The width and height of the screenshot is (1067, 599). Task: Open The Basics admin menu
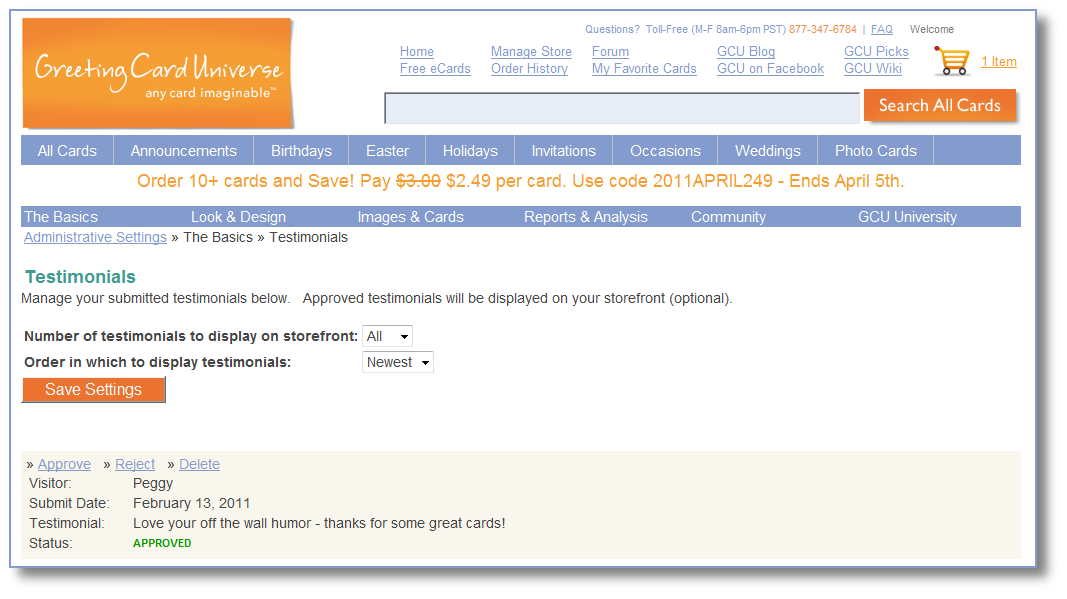point(61,216)
